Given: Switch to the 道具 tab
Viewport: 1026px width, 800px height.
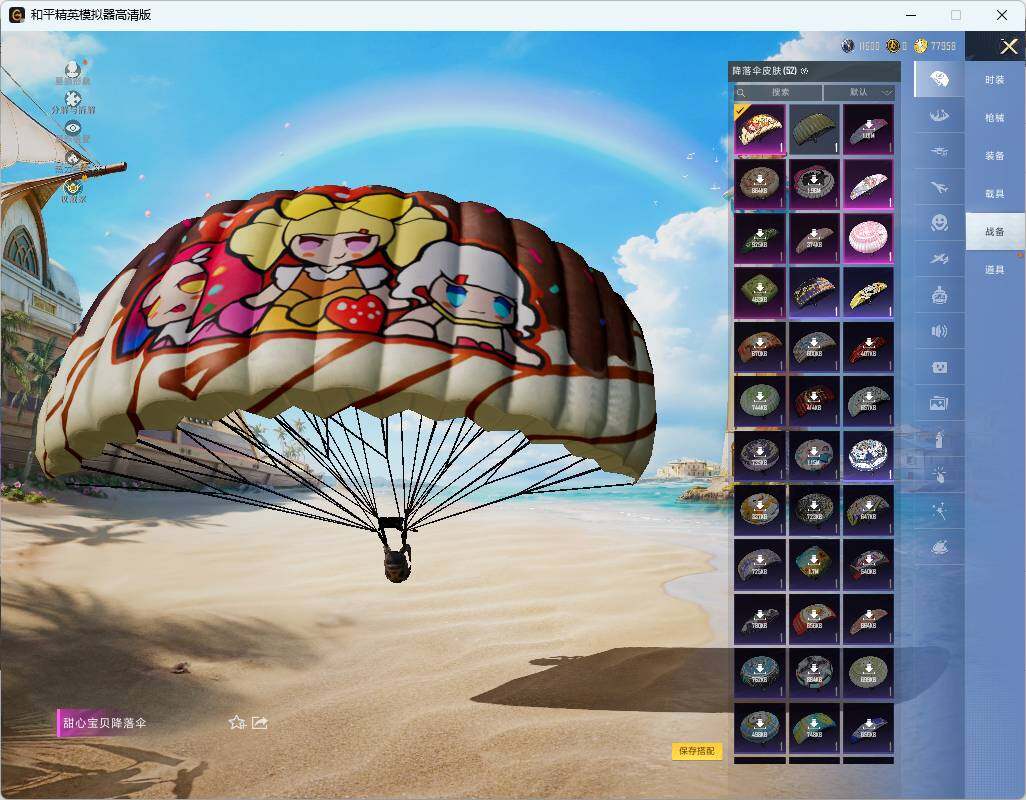Looking at the screenshot, I should point(995,270).
